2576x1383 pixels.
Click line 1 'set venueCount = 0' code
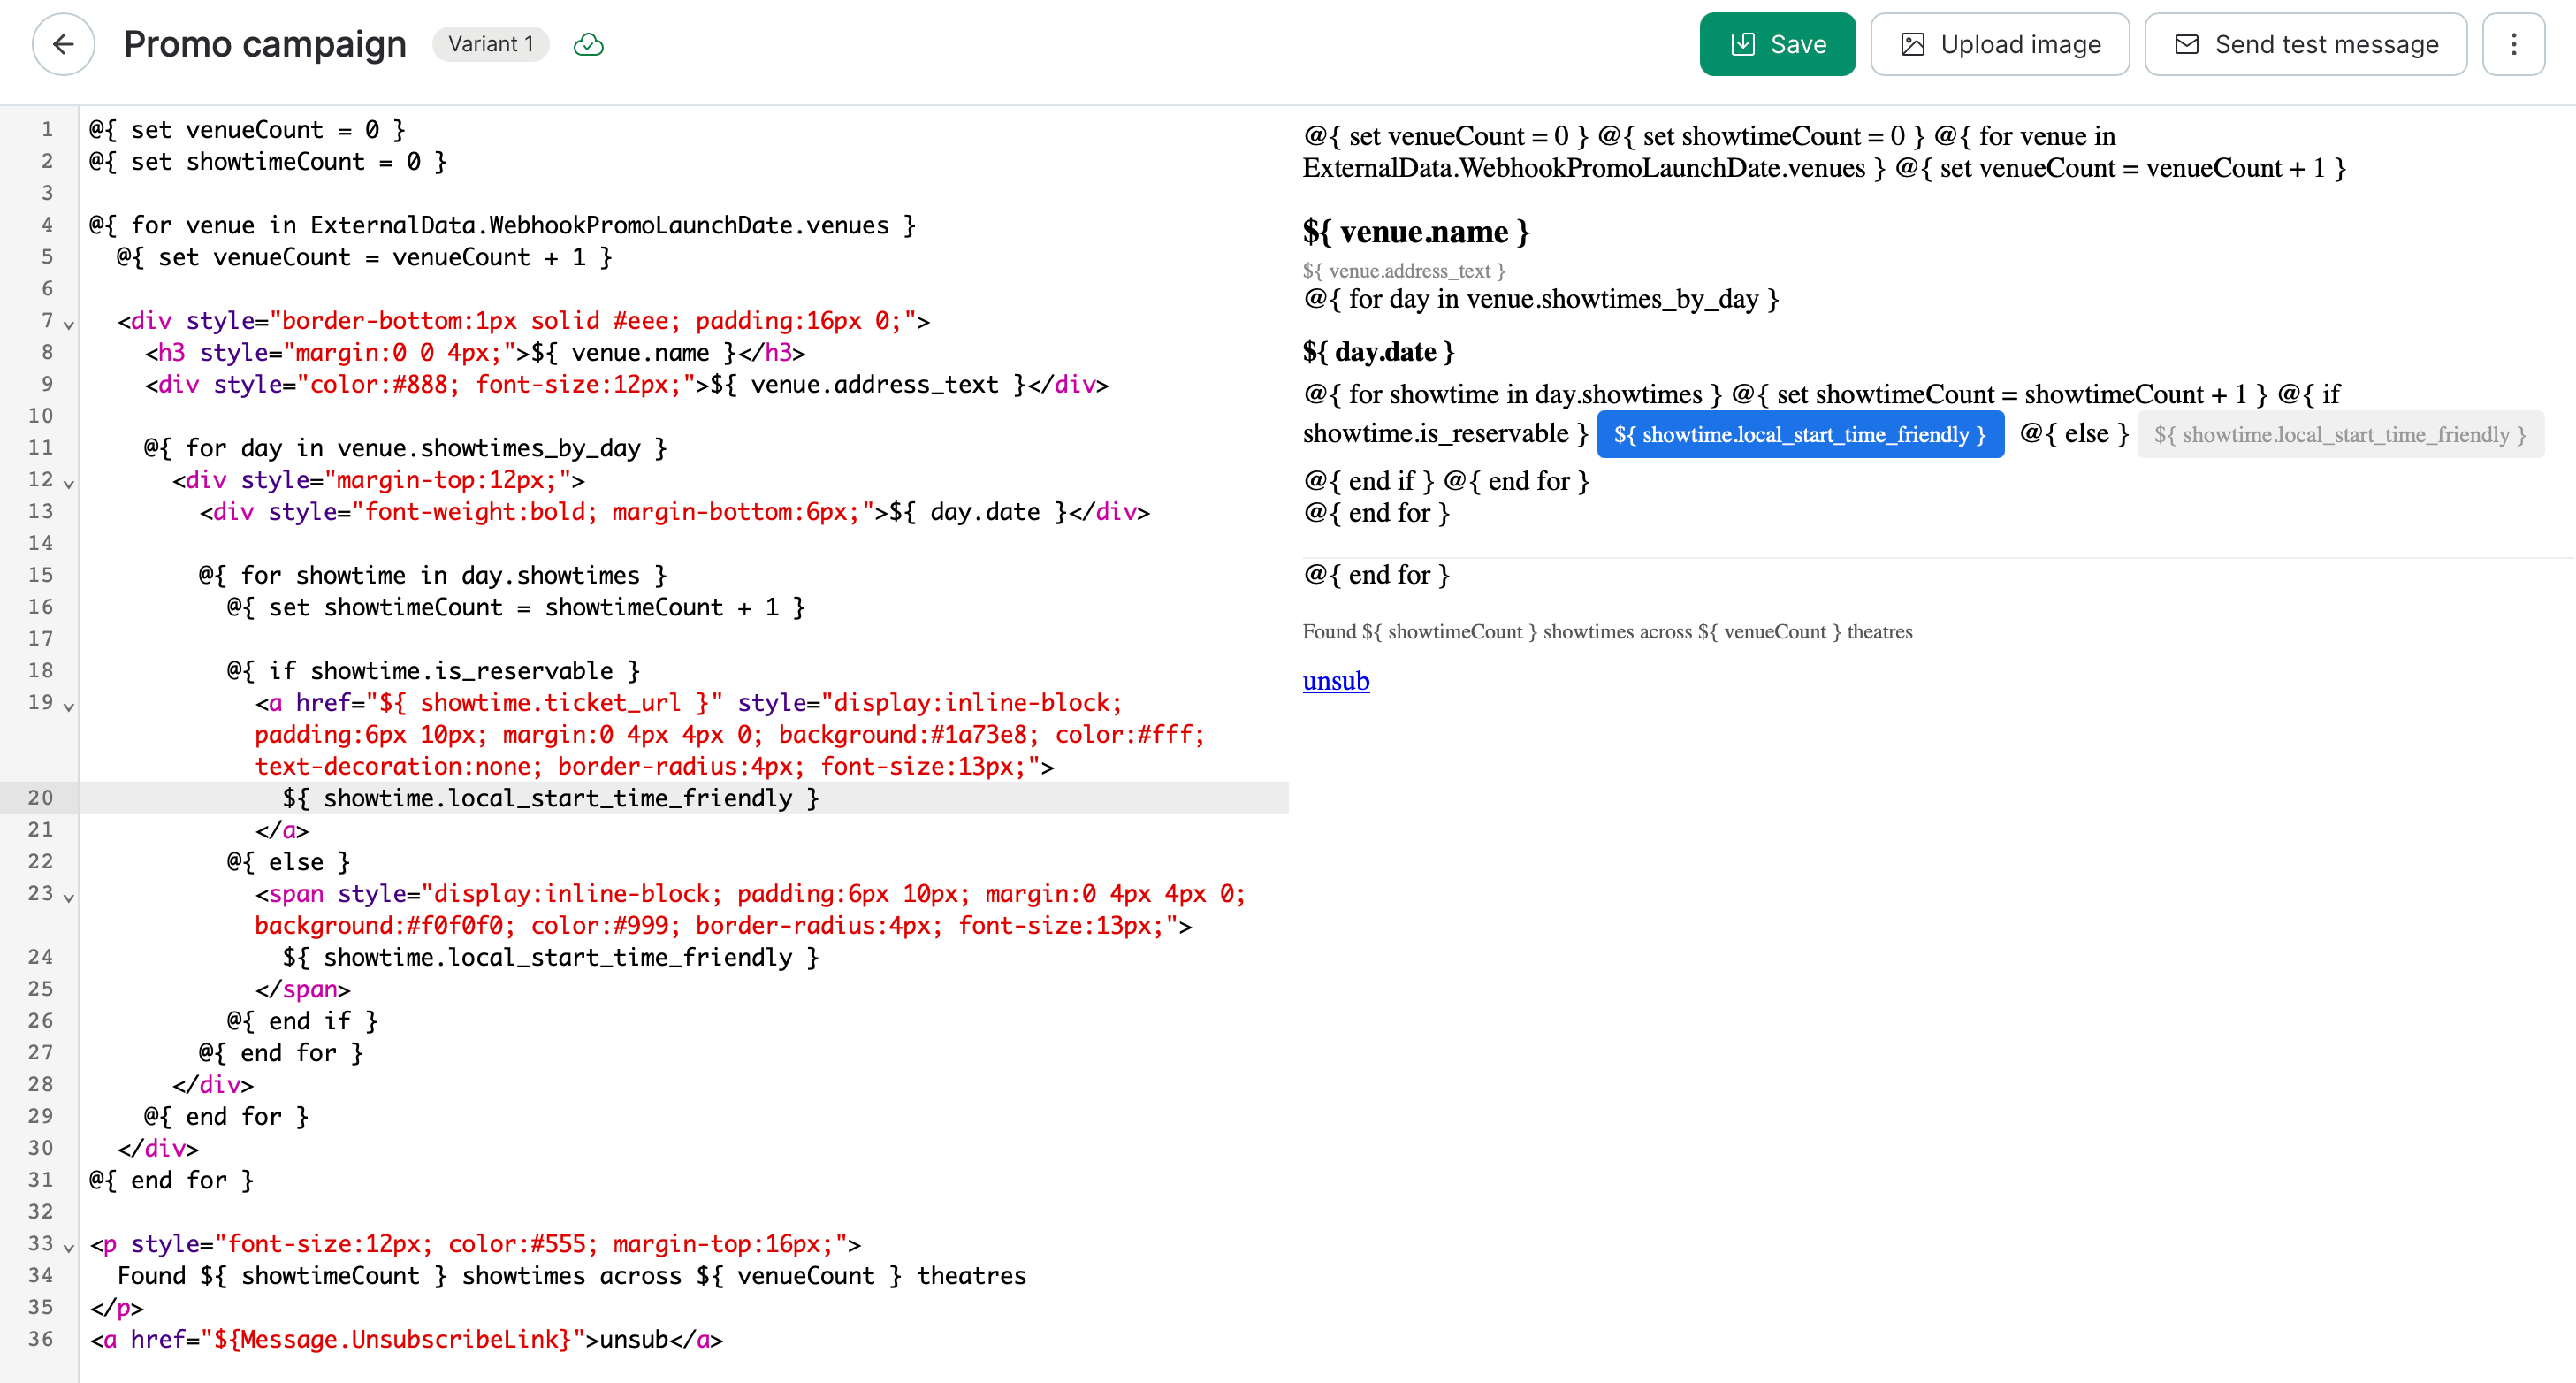click(247, 130)
